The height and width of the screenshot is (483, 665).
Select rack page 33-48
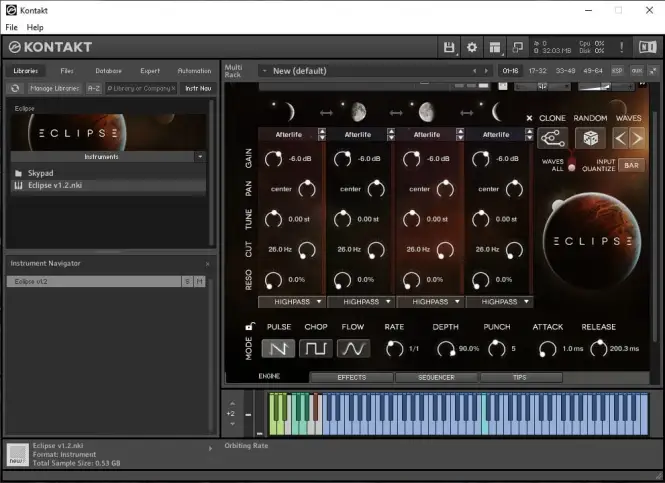click(565, 71)
